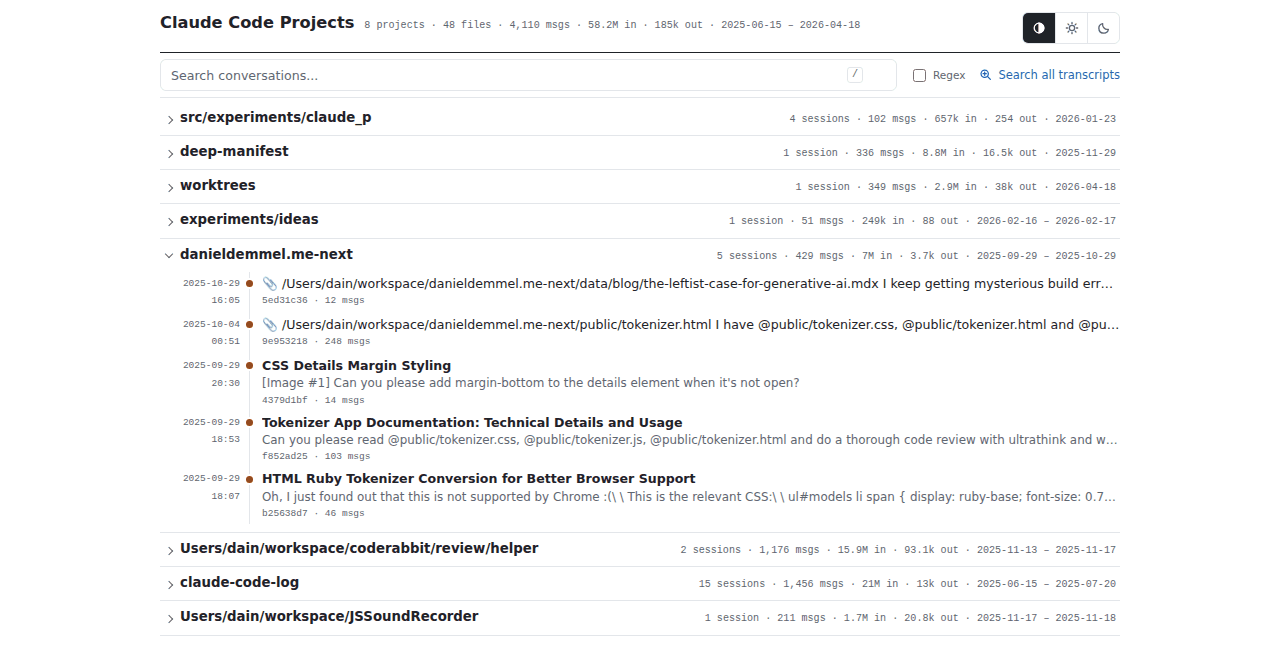Image resolution: width=1280 pixels, height=651 pixels.
Task: Expand the deep-manifest project chevron
Action: click(x=170, y=153)
